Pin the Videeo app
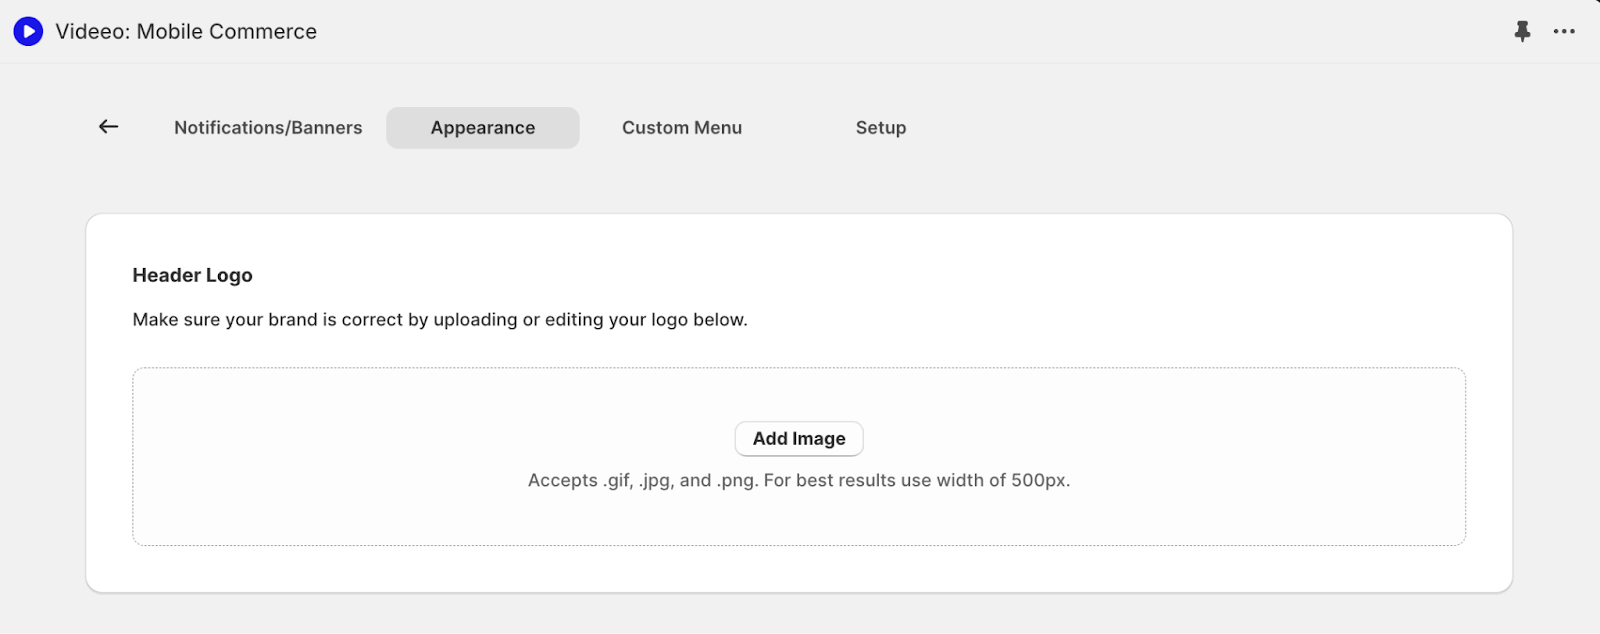This screenshot has height=634, width=1600. [1522, 32]
